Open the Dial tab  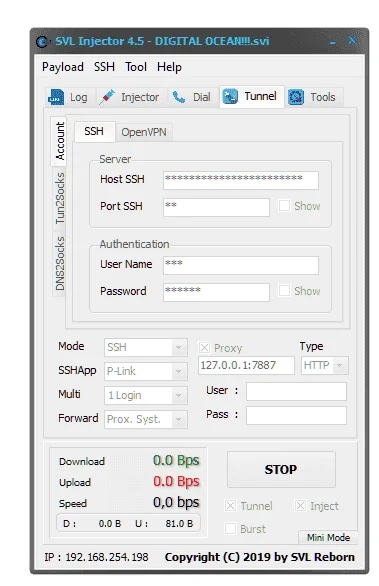pyautogui.click(x=193, y=97)
